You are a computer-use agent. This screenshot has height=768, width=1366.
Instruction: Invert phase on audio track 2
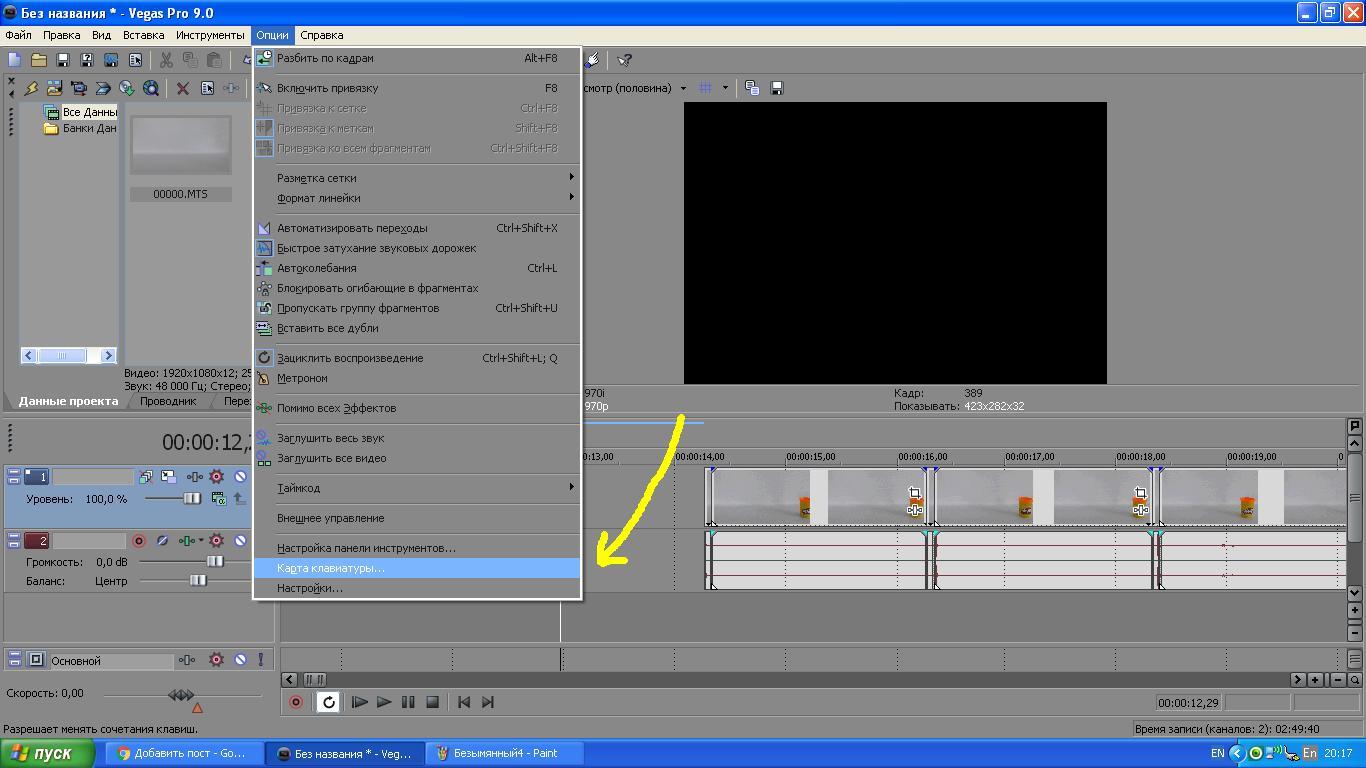pos(162,541)
